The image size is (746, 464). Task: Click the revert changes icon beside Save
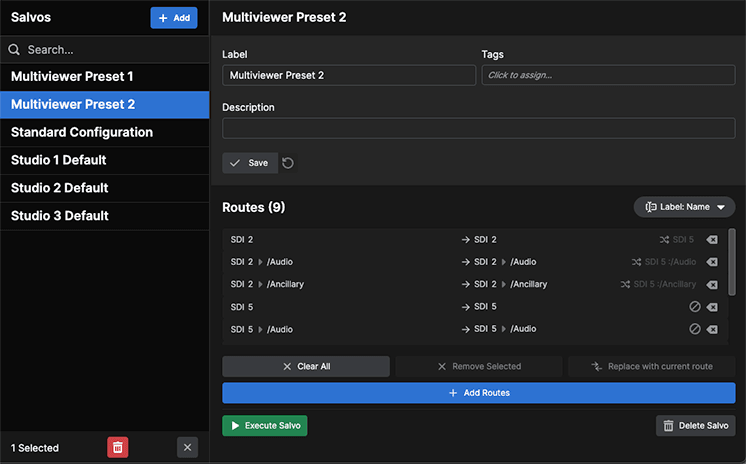[288, 163]
